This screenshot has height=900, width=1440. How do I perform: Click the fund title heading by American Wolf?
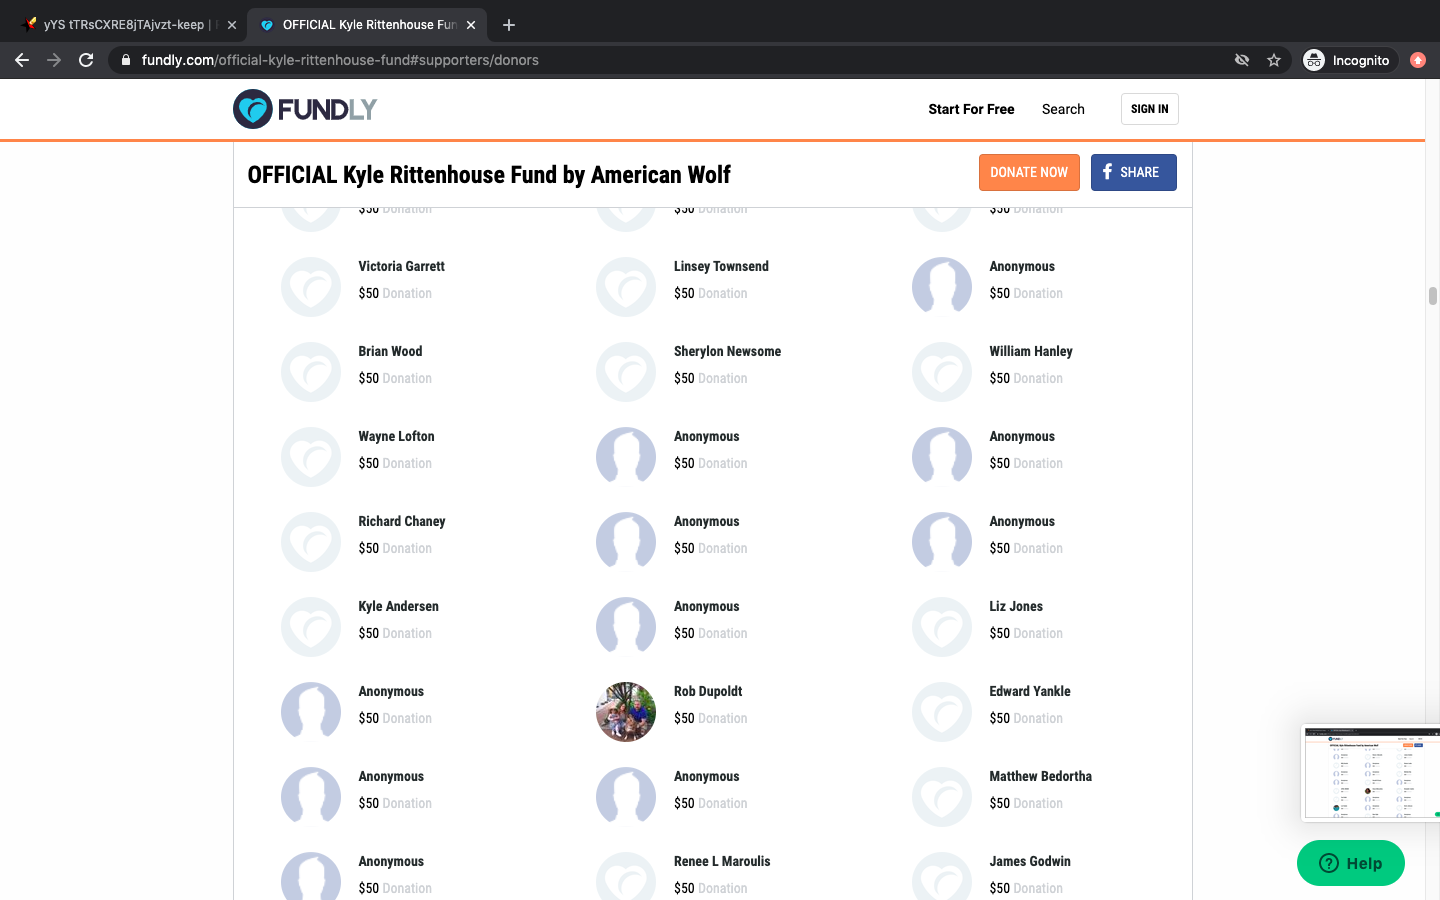click(489, 175)
